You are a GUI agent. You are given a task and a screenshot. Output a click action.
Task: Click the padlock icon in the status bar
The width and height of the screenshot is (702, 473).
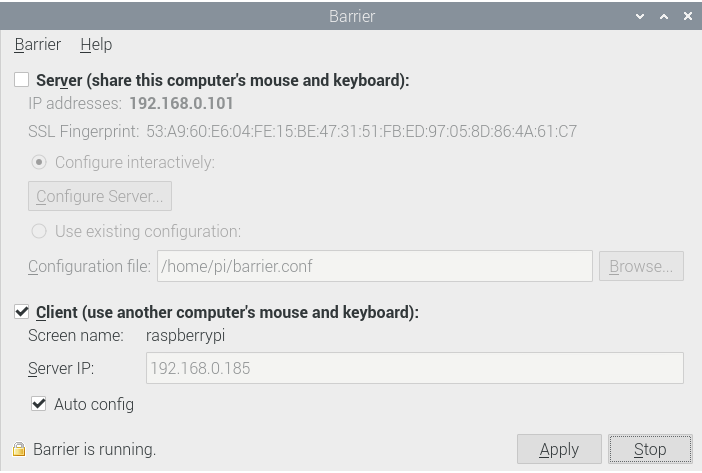coord(19,449)
